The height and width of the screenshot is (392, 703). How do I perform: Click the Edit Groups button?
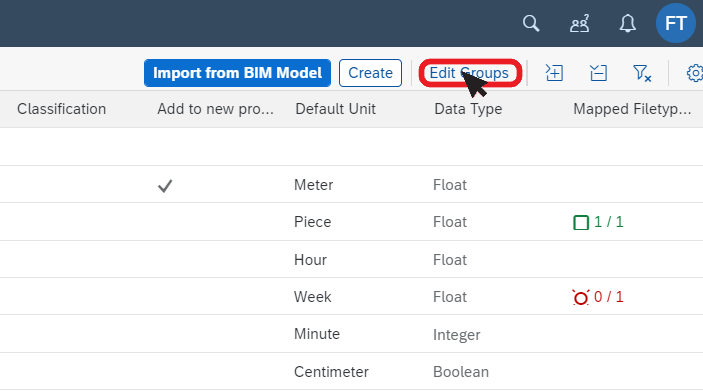pos(469,73)
